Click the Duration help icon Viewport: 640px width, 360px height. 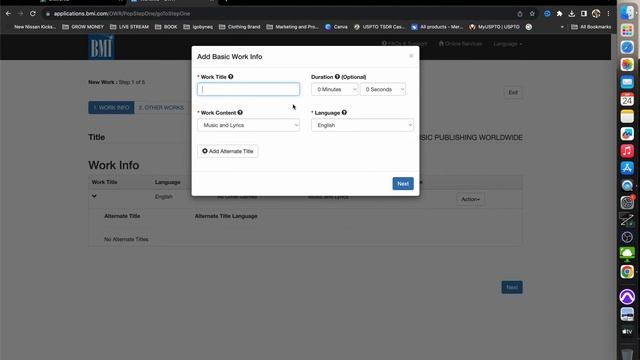click(x=337, y=77)
